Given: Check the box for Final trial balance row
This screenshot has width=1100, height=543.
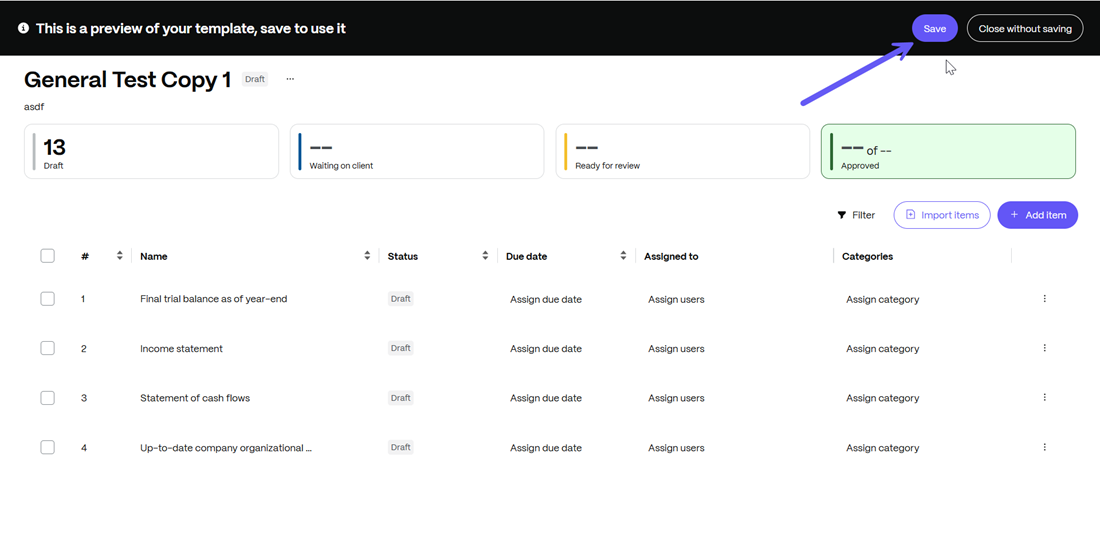Looking at the screenshot, I should pos(47,299).
